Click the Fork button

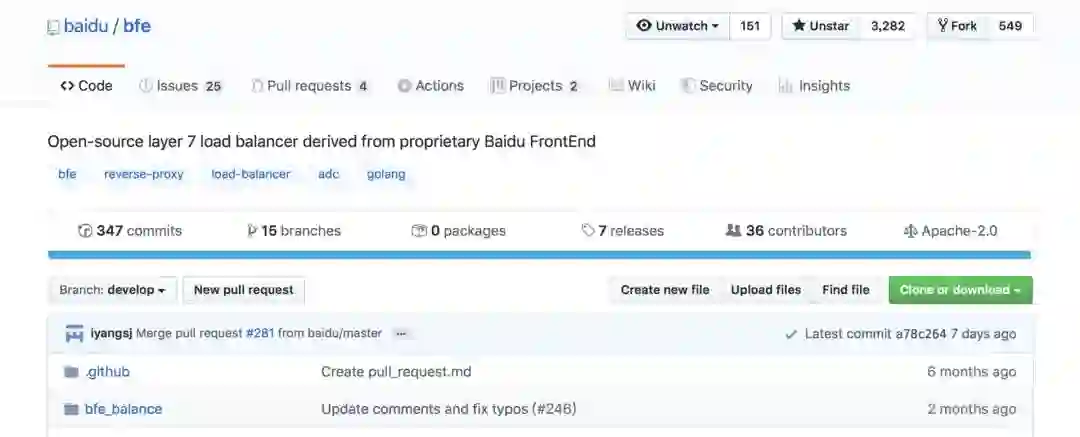pyautogui.click(x=957, y=26)
